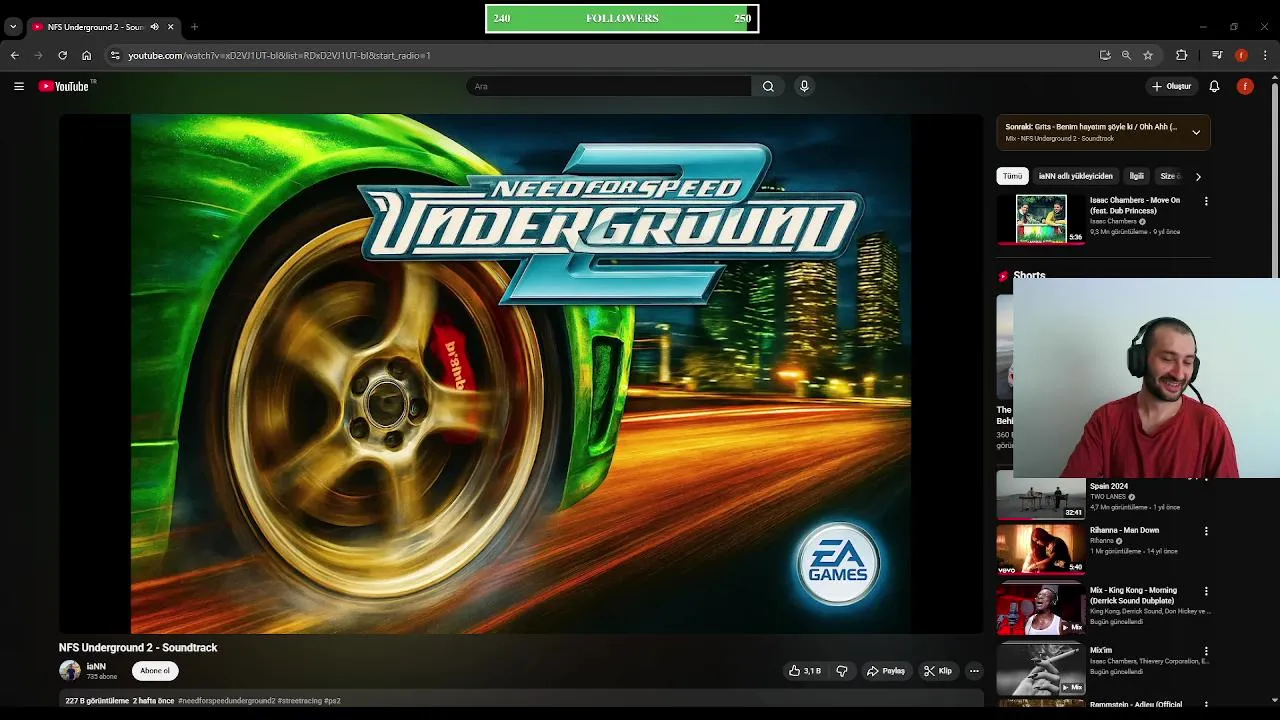Select iaNN adlı yükleyiciden chip
1280x720 pixels.
pyautogui.click(x=1075, y=176)
